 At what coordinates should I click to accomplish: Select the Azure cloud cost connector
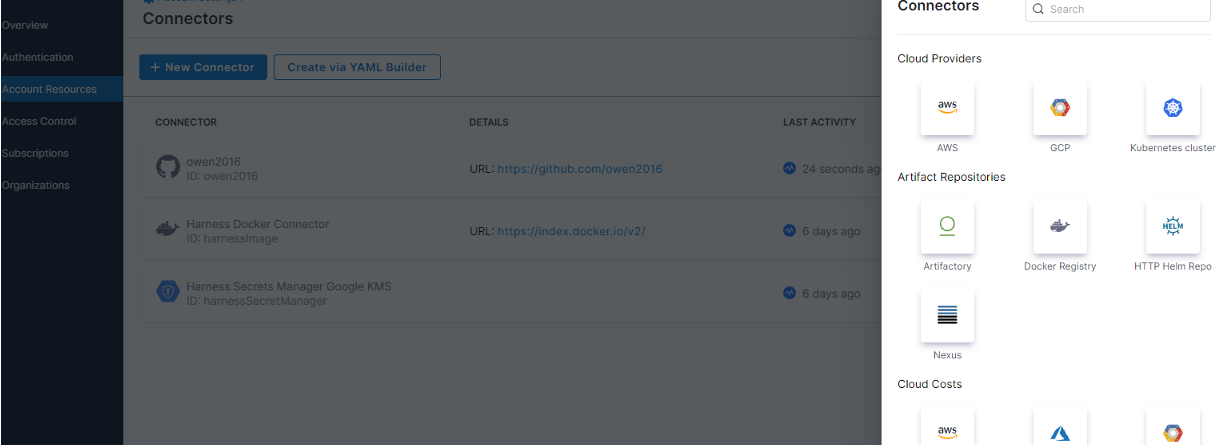(1060, 430)
